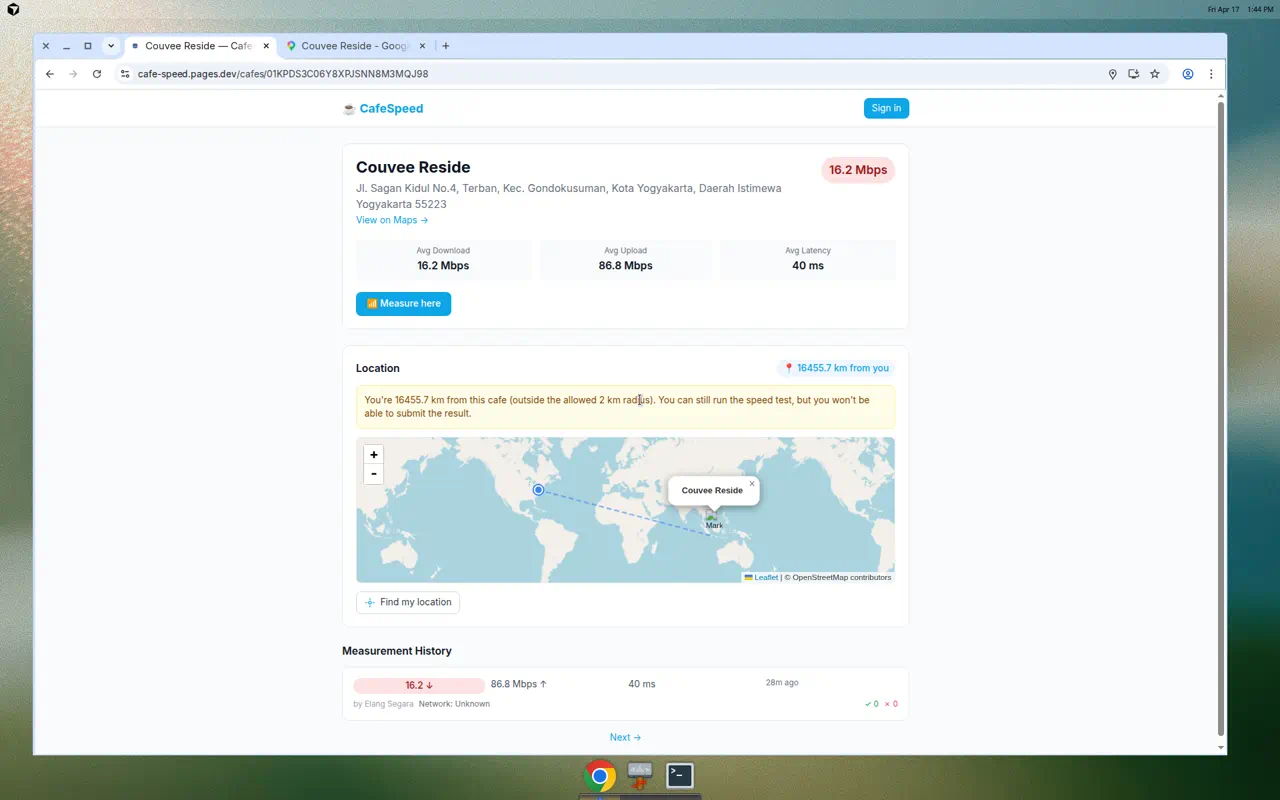
Task: Open the location permission icon in the address bar
Action: (1112, 74)
